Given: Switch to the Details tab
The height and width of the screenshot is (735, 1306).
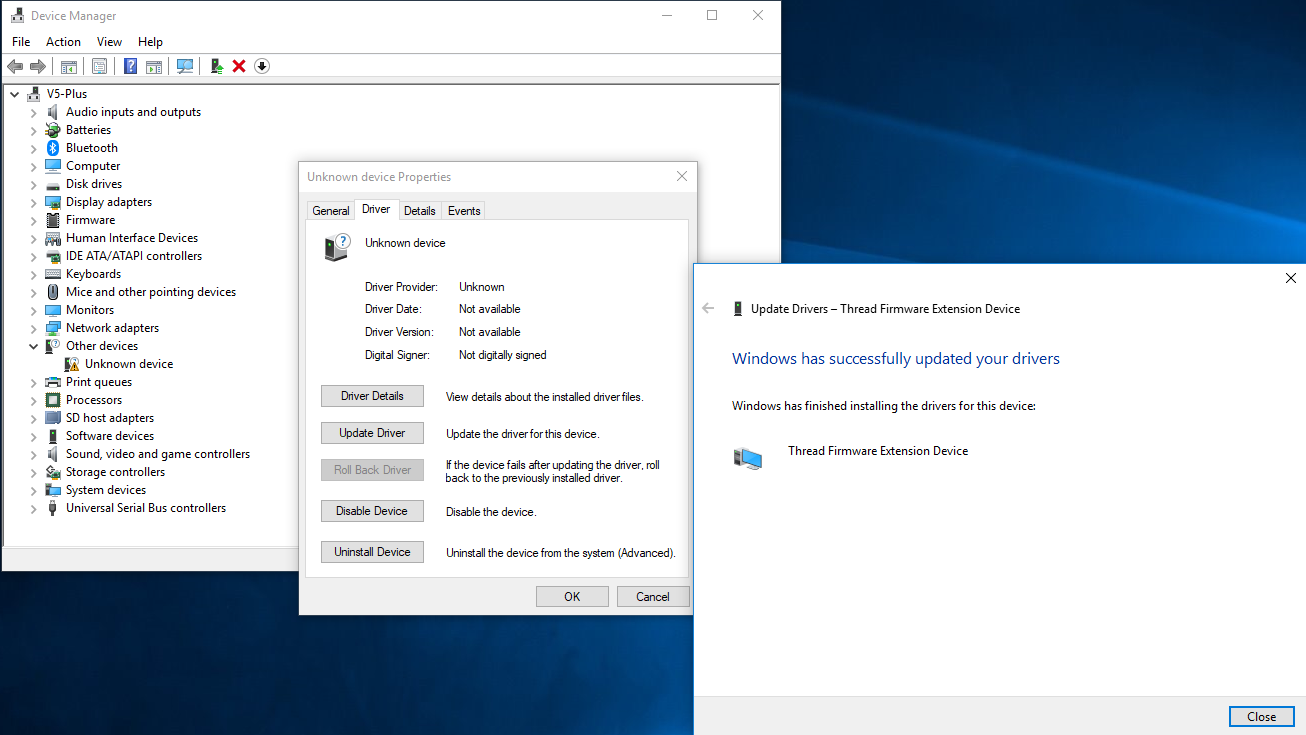Looking at the screenshot, I should [420, 211].
